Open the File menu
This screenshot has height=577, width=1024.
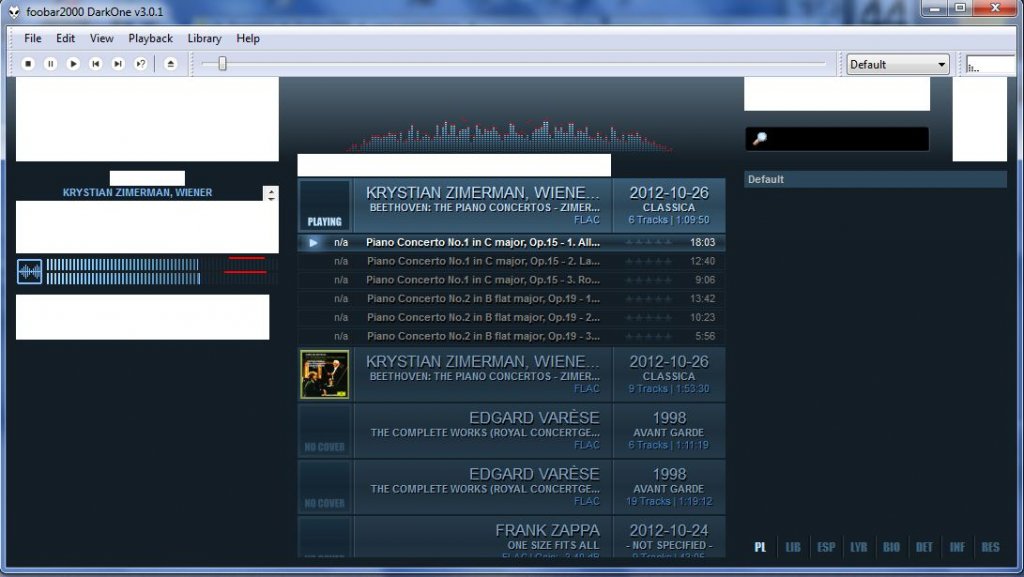33,39
